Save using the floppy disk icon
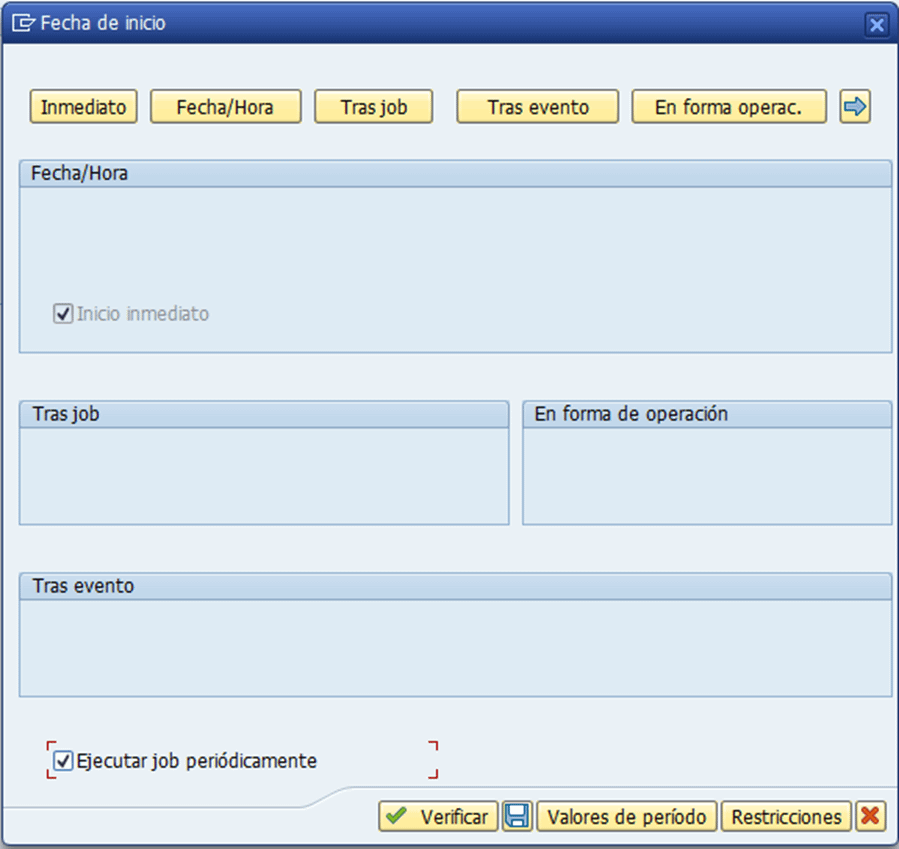899x849 pixels. 517,816
